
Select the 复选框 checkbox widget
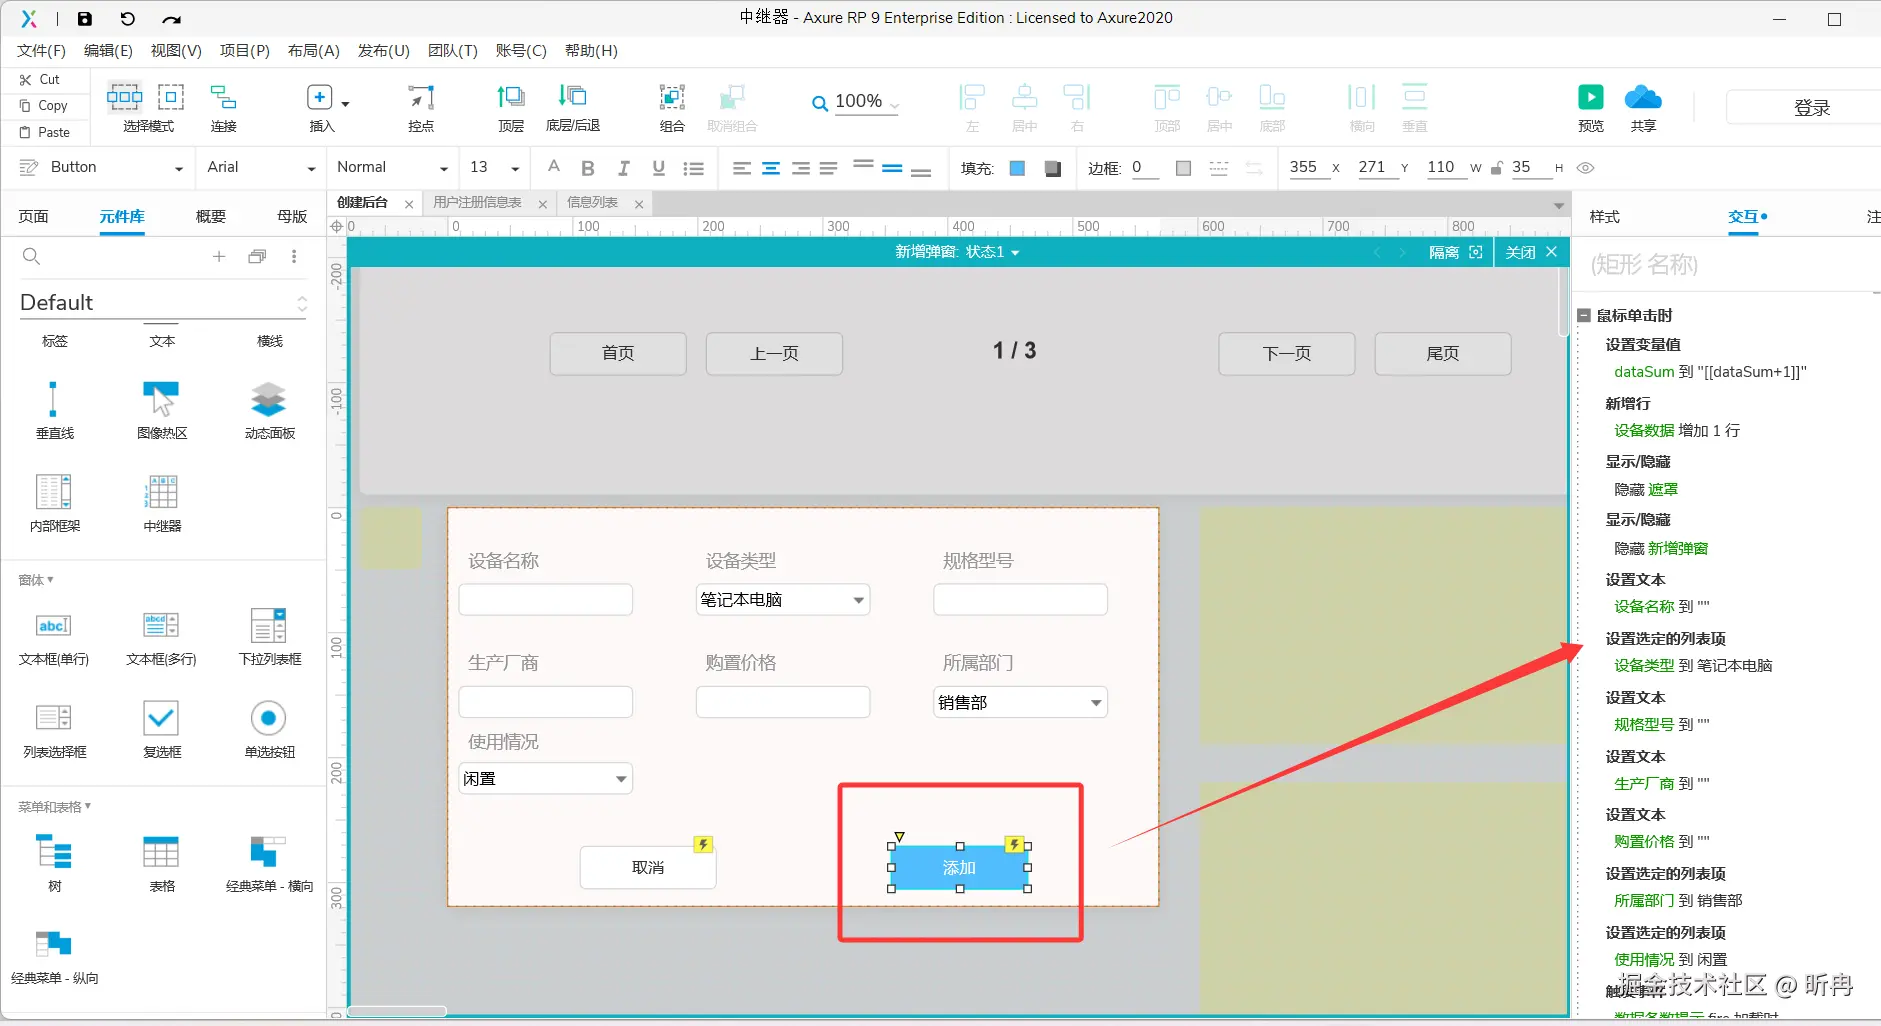click(x=161, y=730)
